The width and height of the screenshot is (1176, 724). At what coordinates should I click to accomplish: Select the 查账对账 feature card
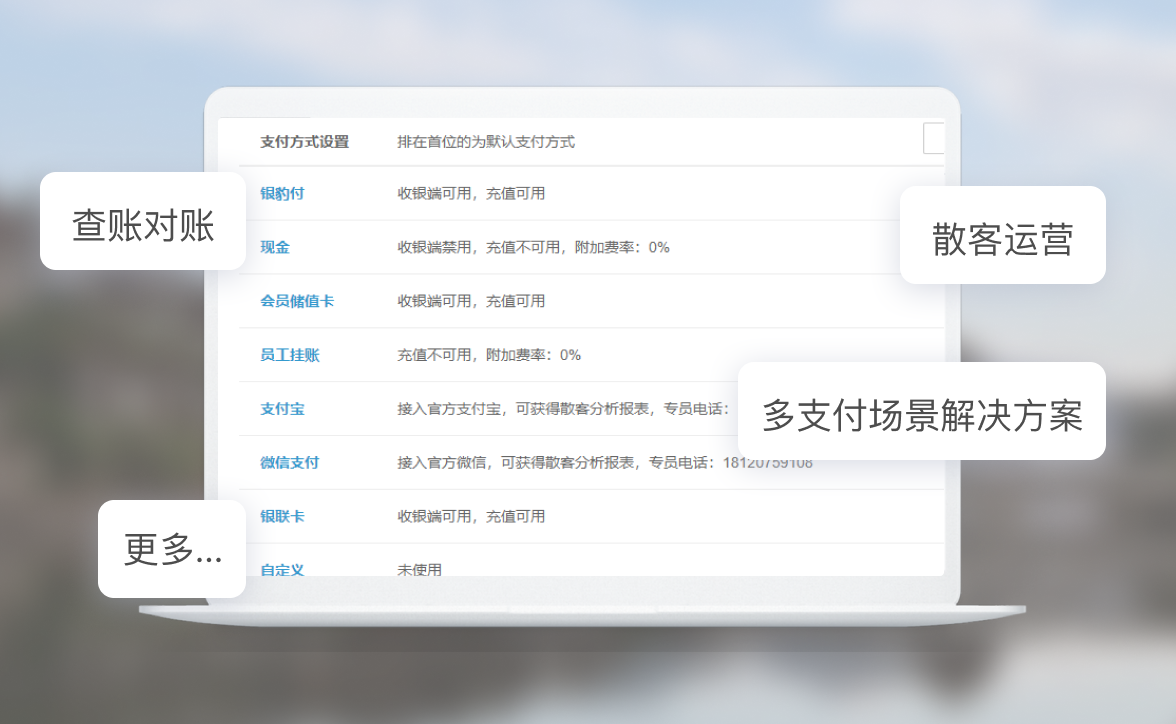pyautogui.click(x=143, y=221)
